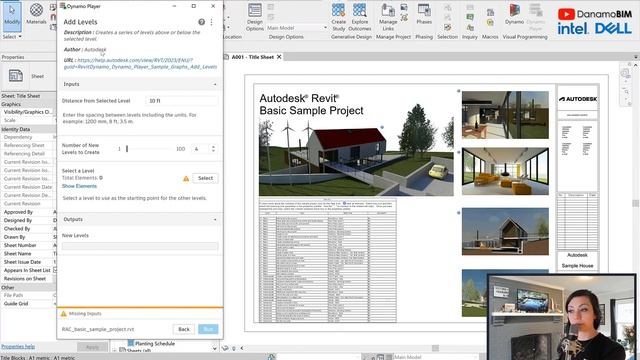
Task: Open the Autodesk help URL link
Action: (141, 63)
